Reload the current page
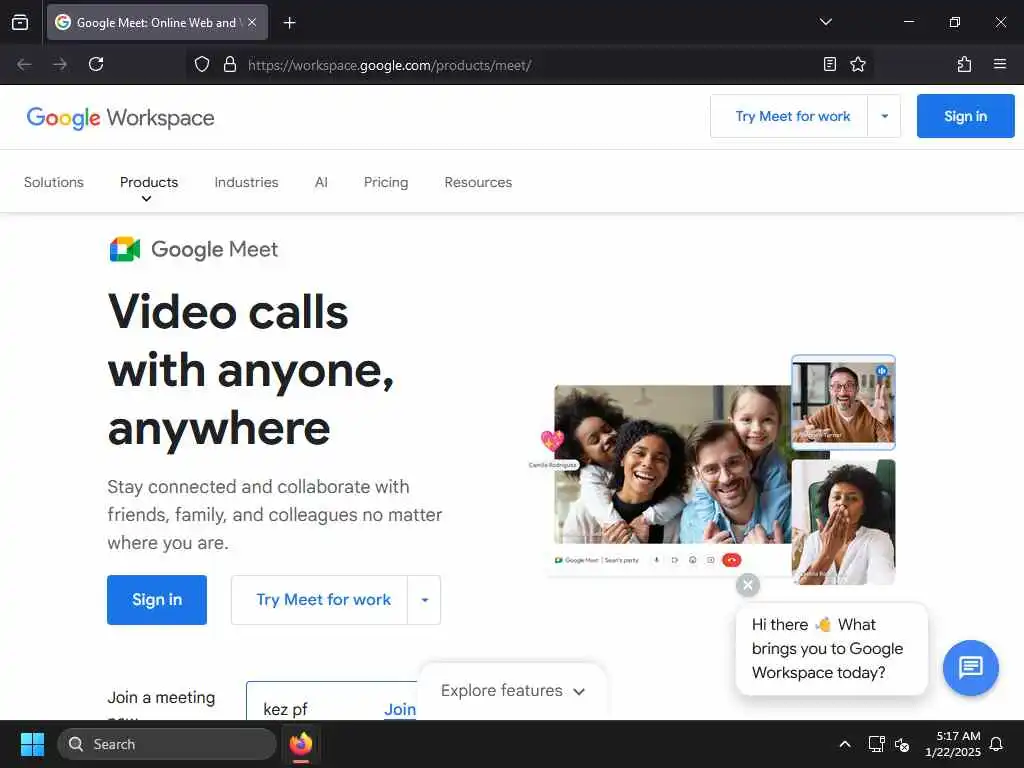Image resolution: width=1024 pixels, height=768 pixels. [x=96, y=64]
